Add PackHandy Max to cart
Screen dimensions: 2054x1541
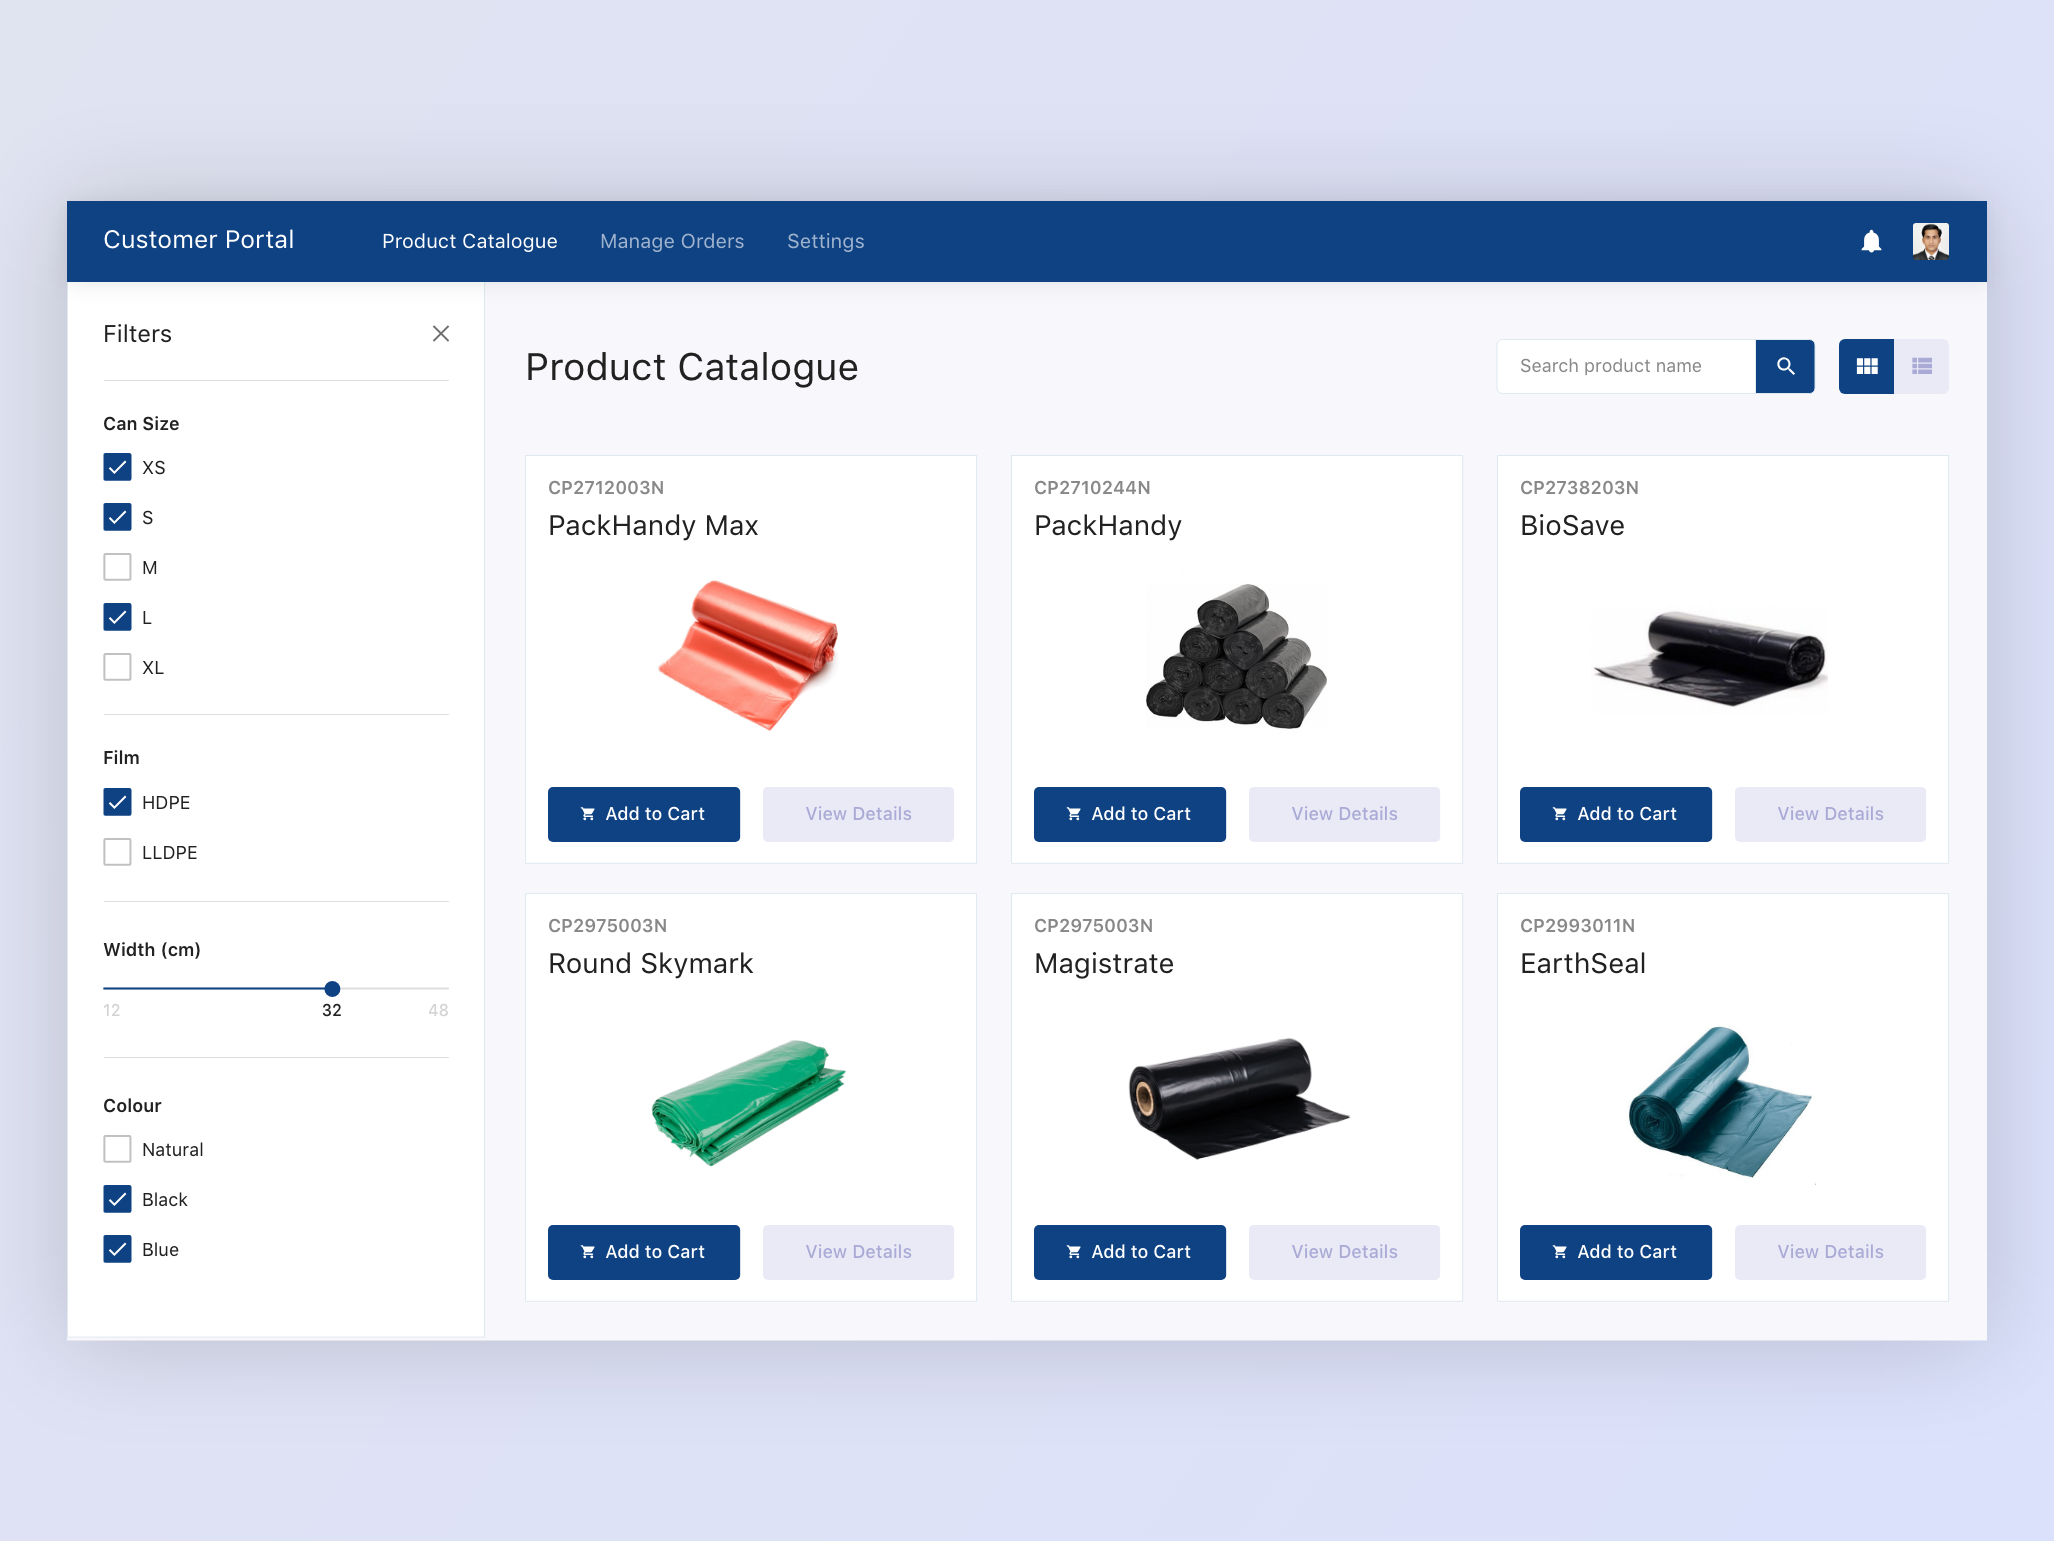[644, 814]
